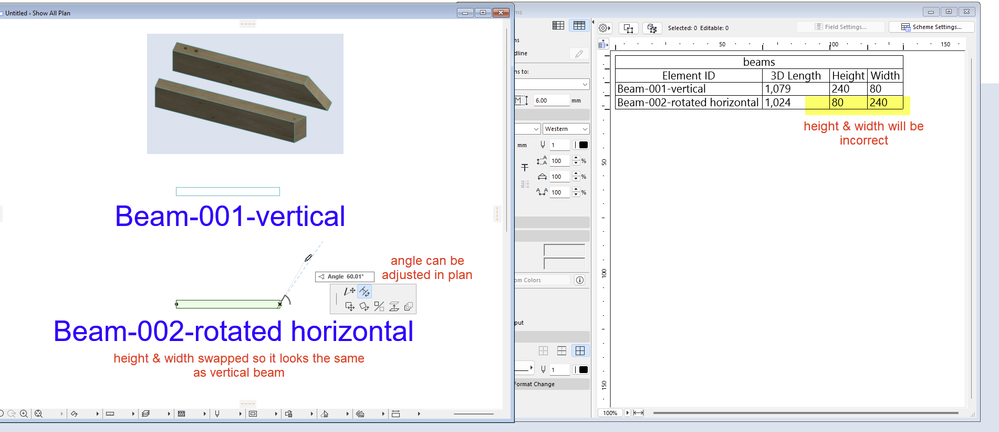Expand the Format Change panel header
Screen dimensions: 999x432
pyautogui.click(x=551, y=384)
